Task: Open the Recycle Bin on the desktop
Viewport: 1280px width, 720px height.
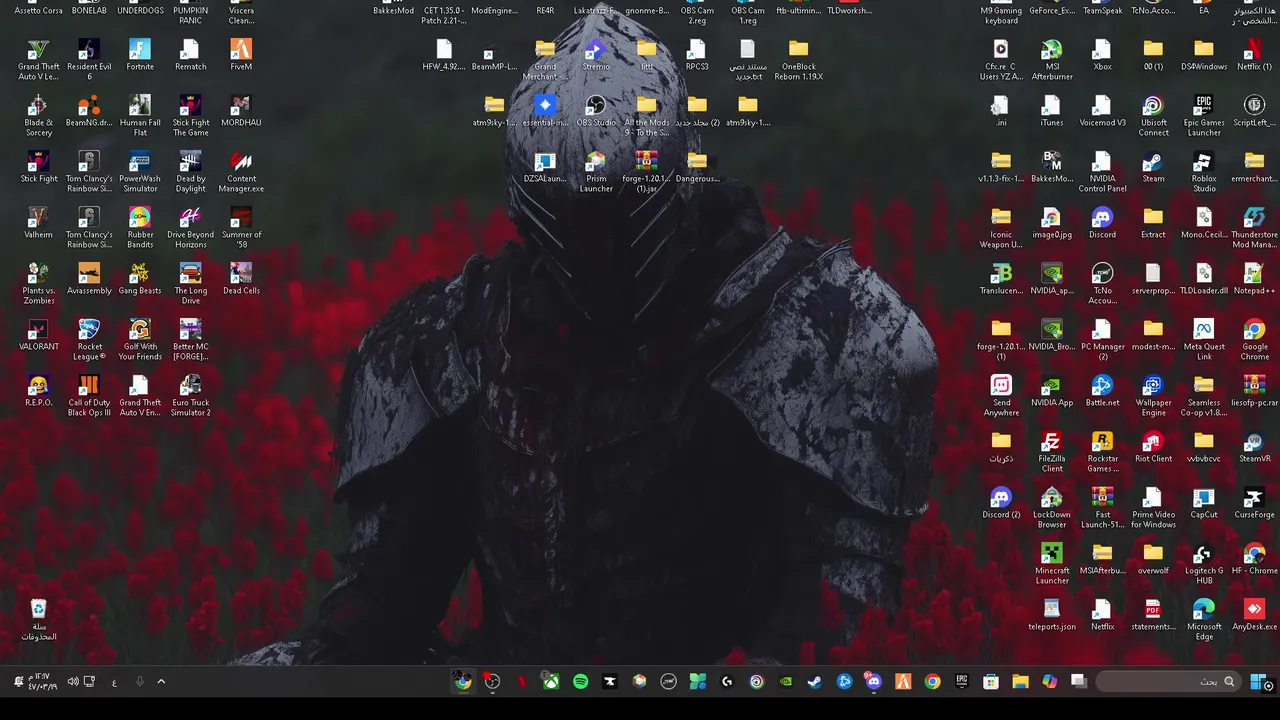Action: tap(38, 620)
